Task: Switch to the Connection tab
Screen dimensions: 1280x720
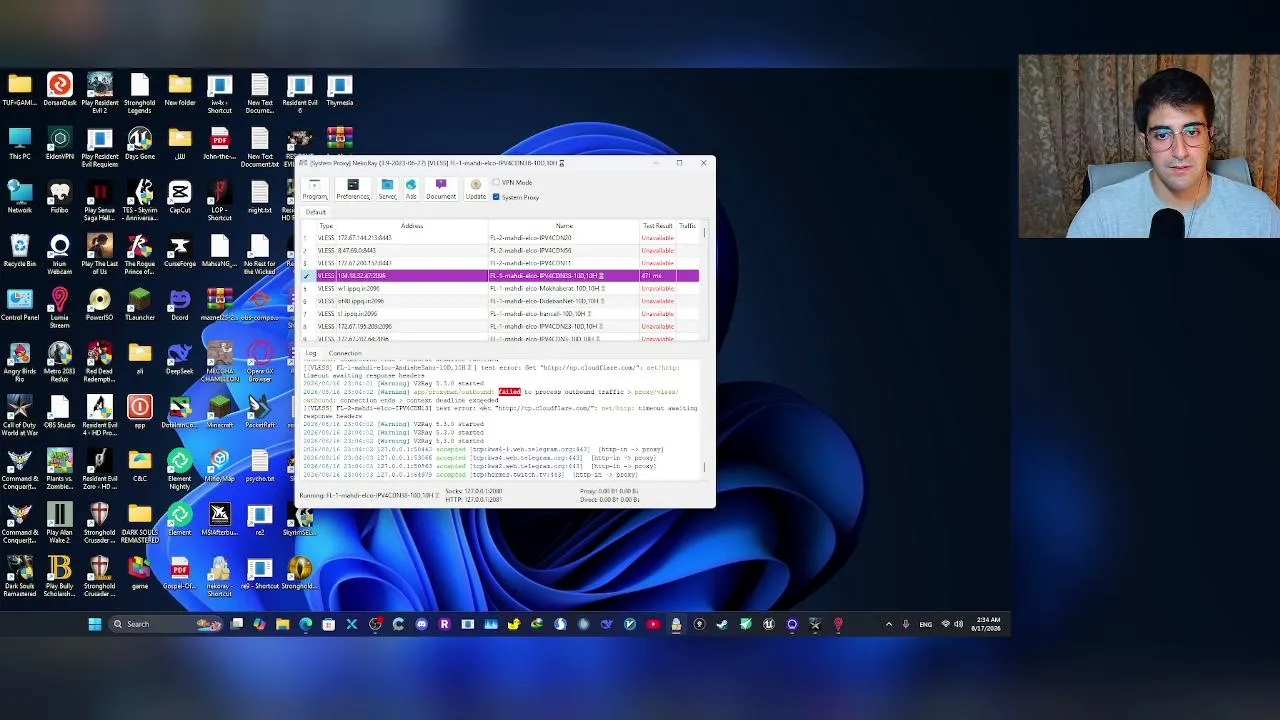Action: tap(345, 353)
